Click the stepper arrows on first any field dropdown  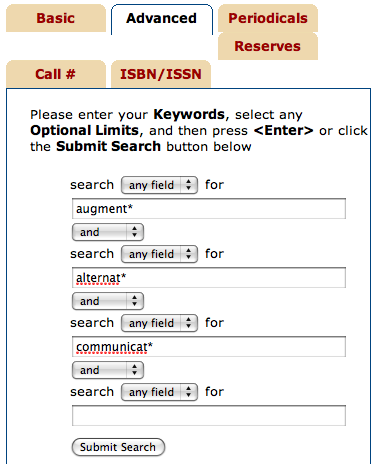click(189, 185)
